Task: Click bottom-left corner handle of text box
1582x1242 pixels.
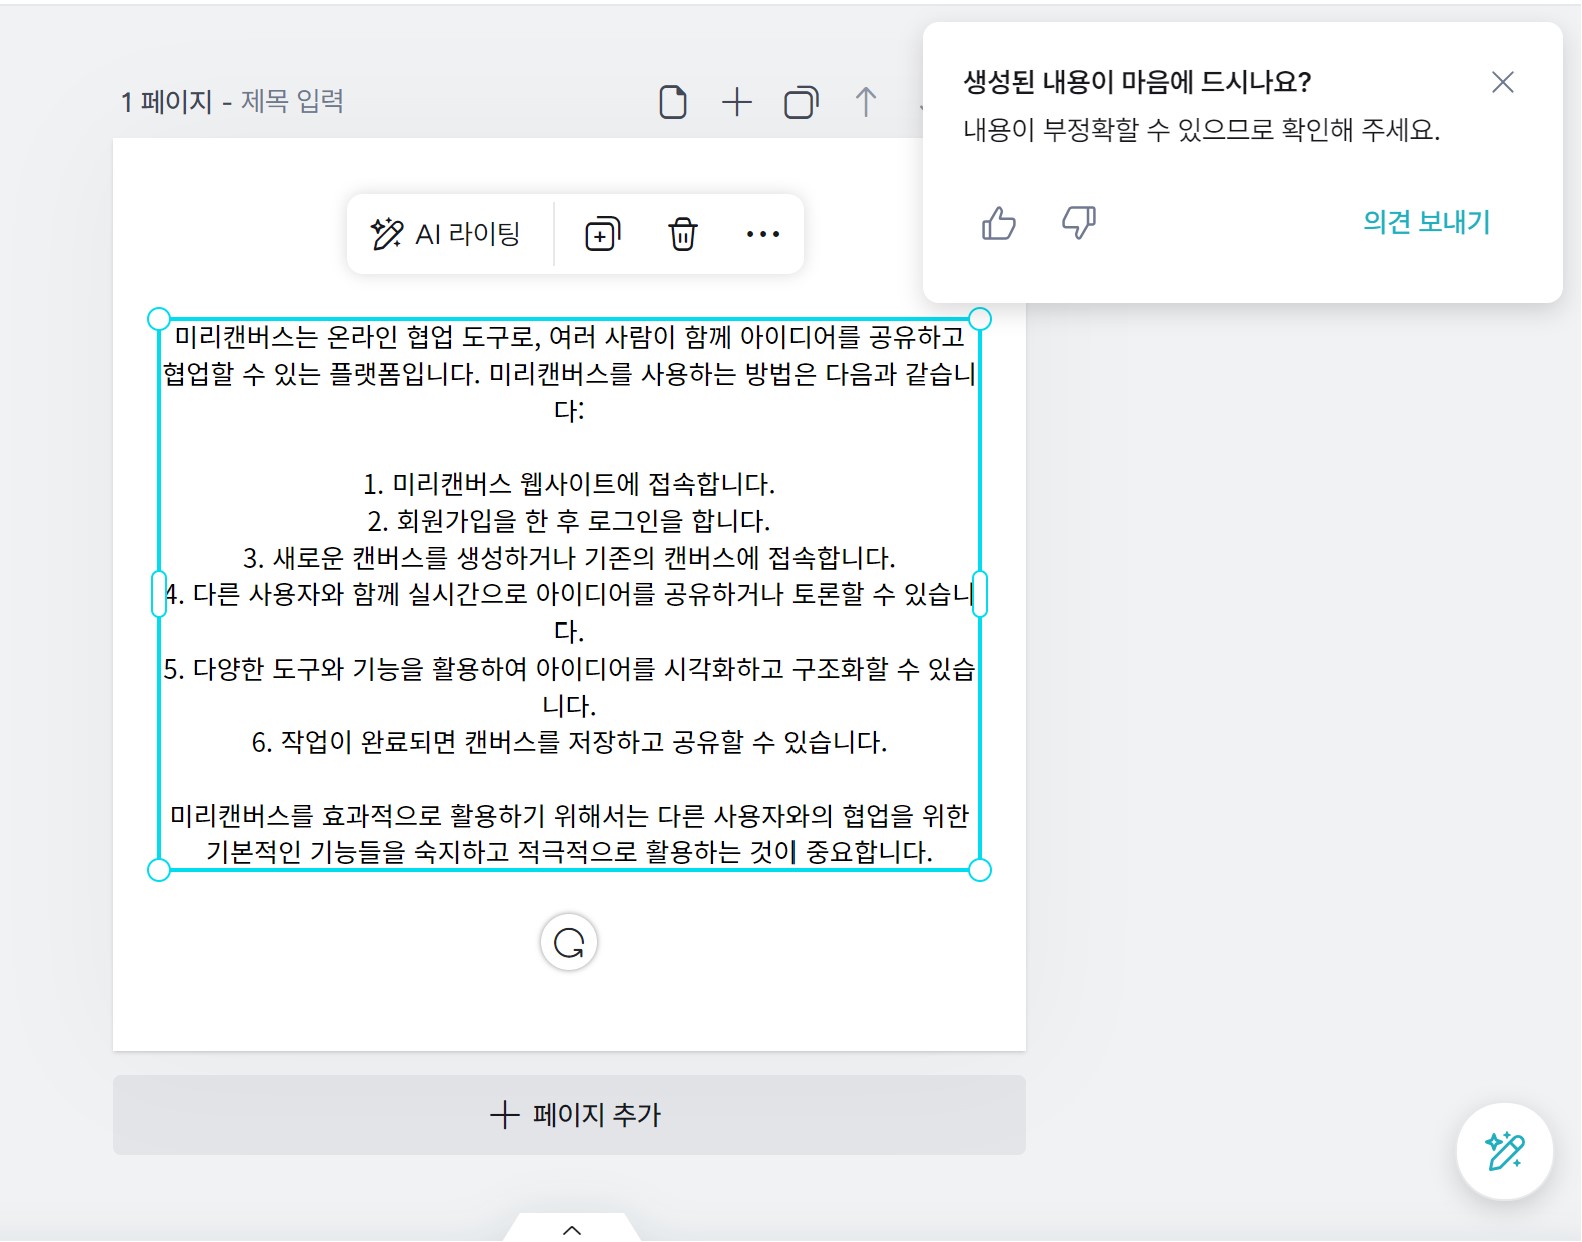Action: click(x=158, y=870)
